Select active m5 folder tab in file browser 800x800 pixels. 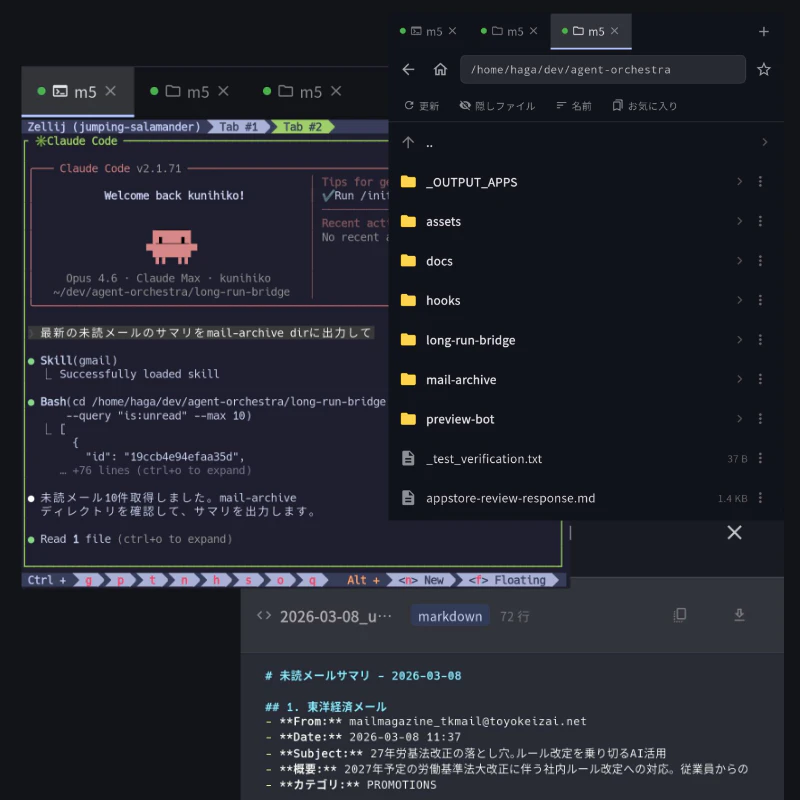click(x=590, y=32)
